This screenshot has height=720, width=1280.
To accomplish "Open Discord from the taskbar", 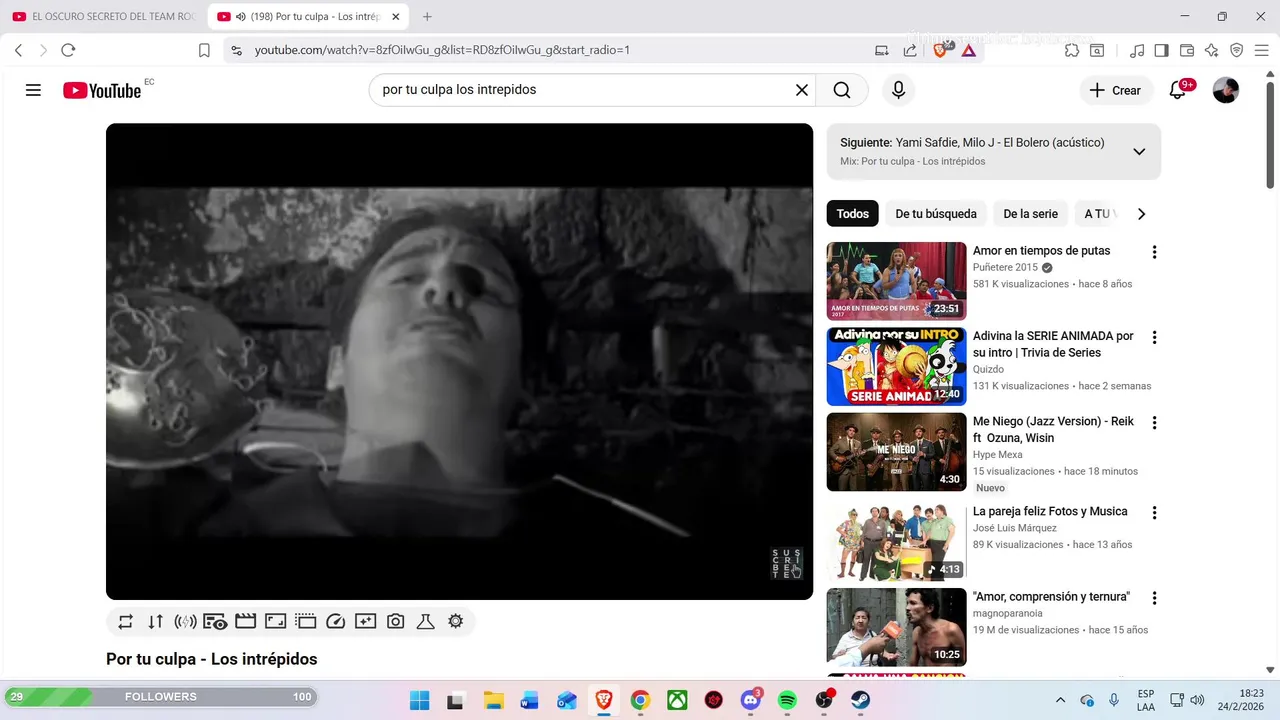I will coord(751,700).
